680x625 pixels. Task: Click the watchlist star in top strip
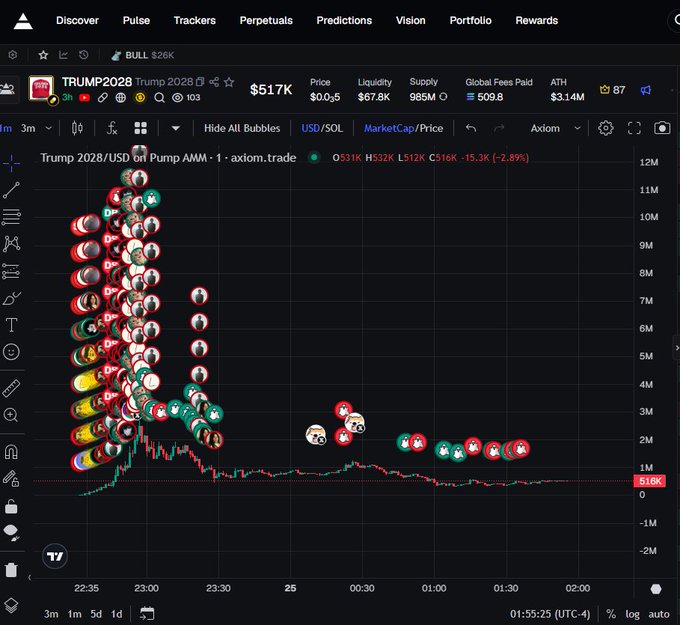[43, 55]
